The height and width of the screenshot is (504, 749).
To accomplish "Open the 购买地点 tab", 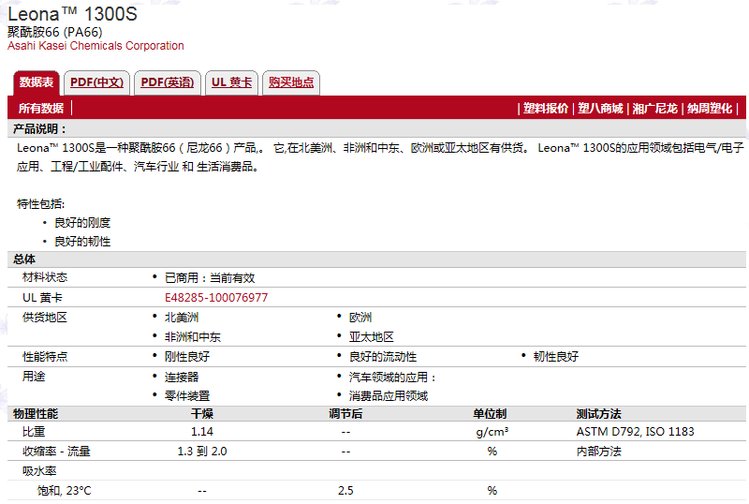I will coord(291,83).
